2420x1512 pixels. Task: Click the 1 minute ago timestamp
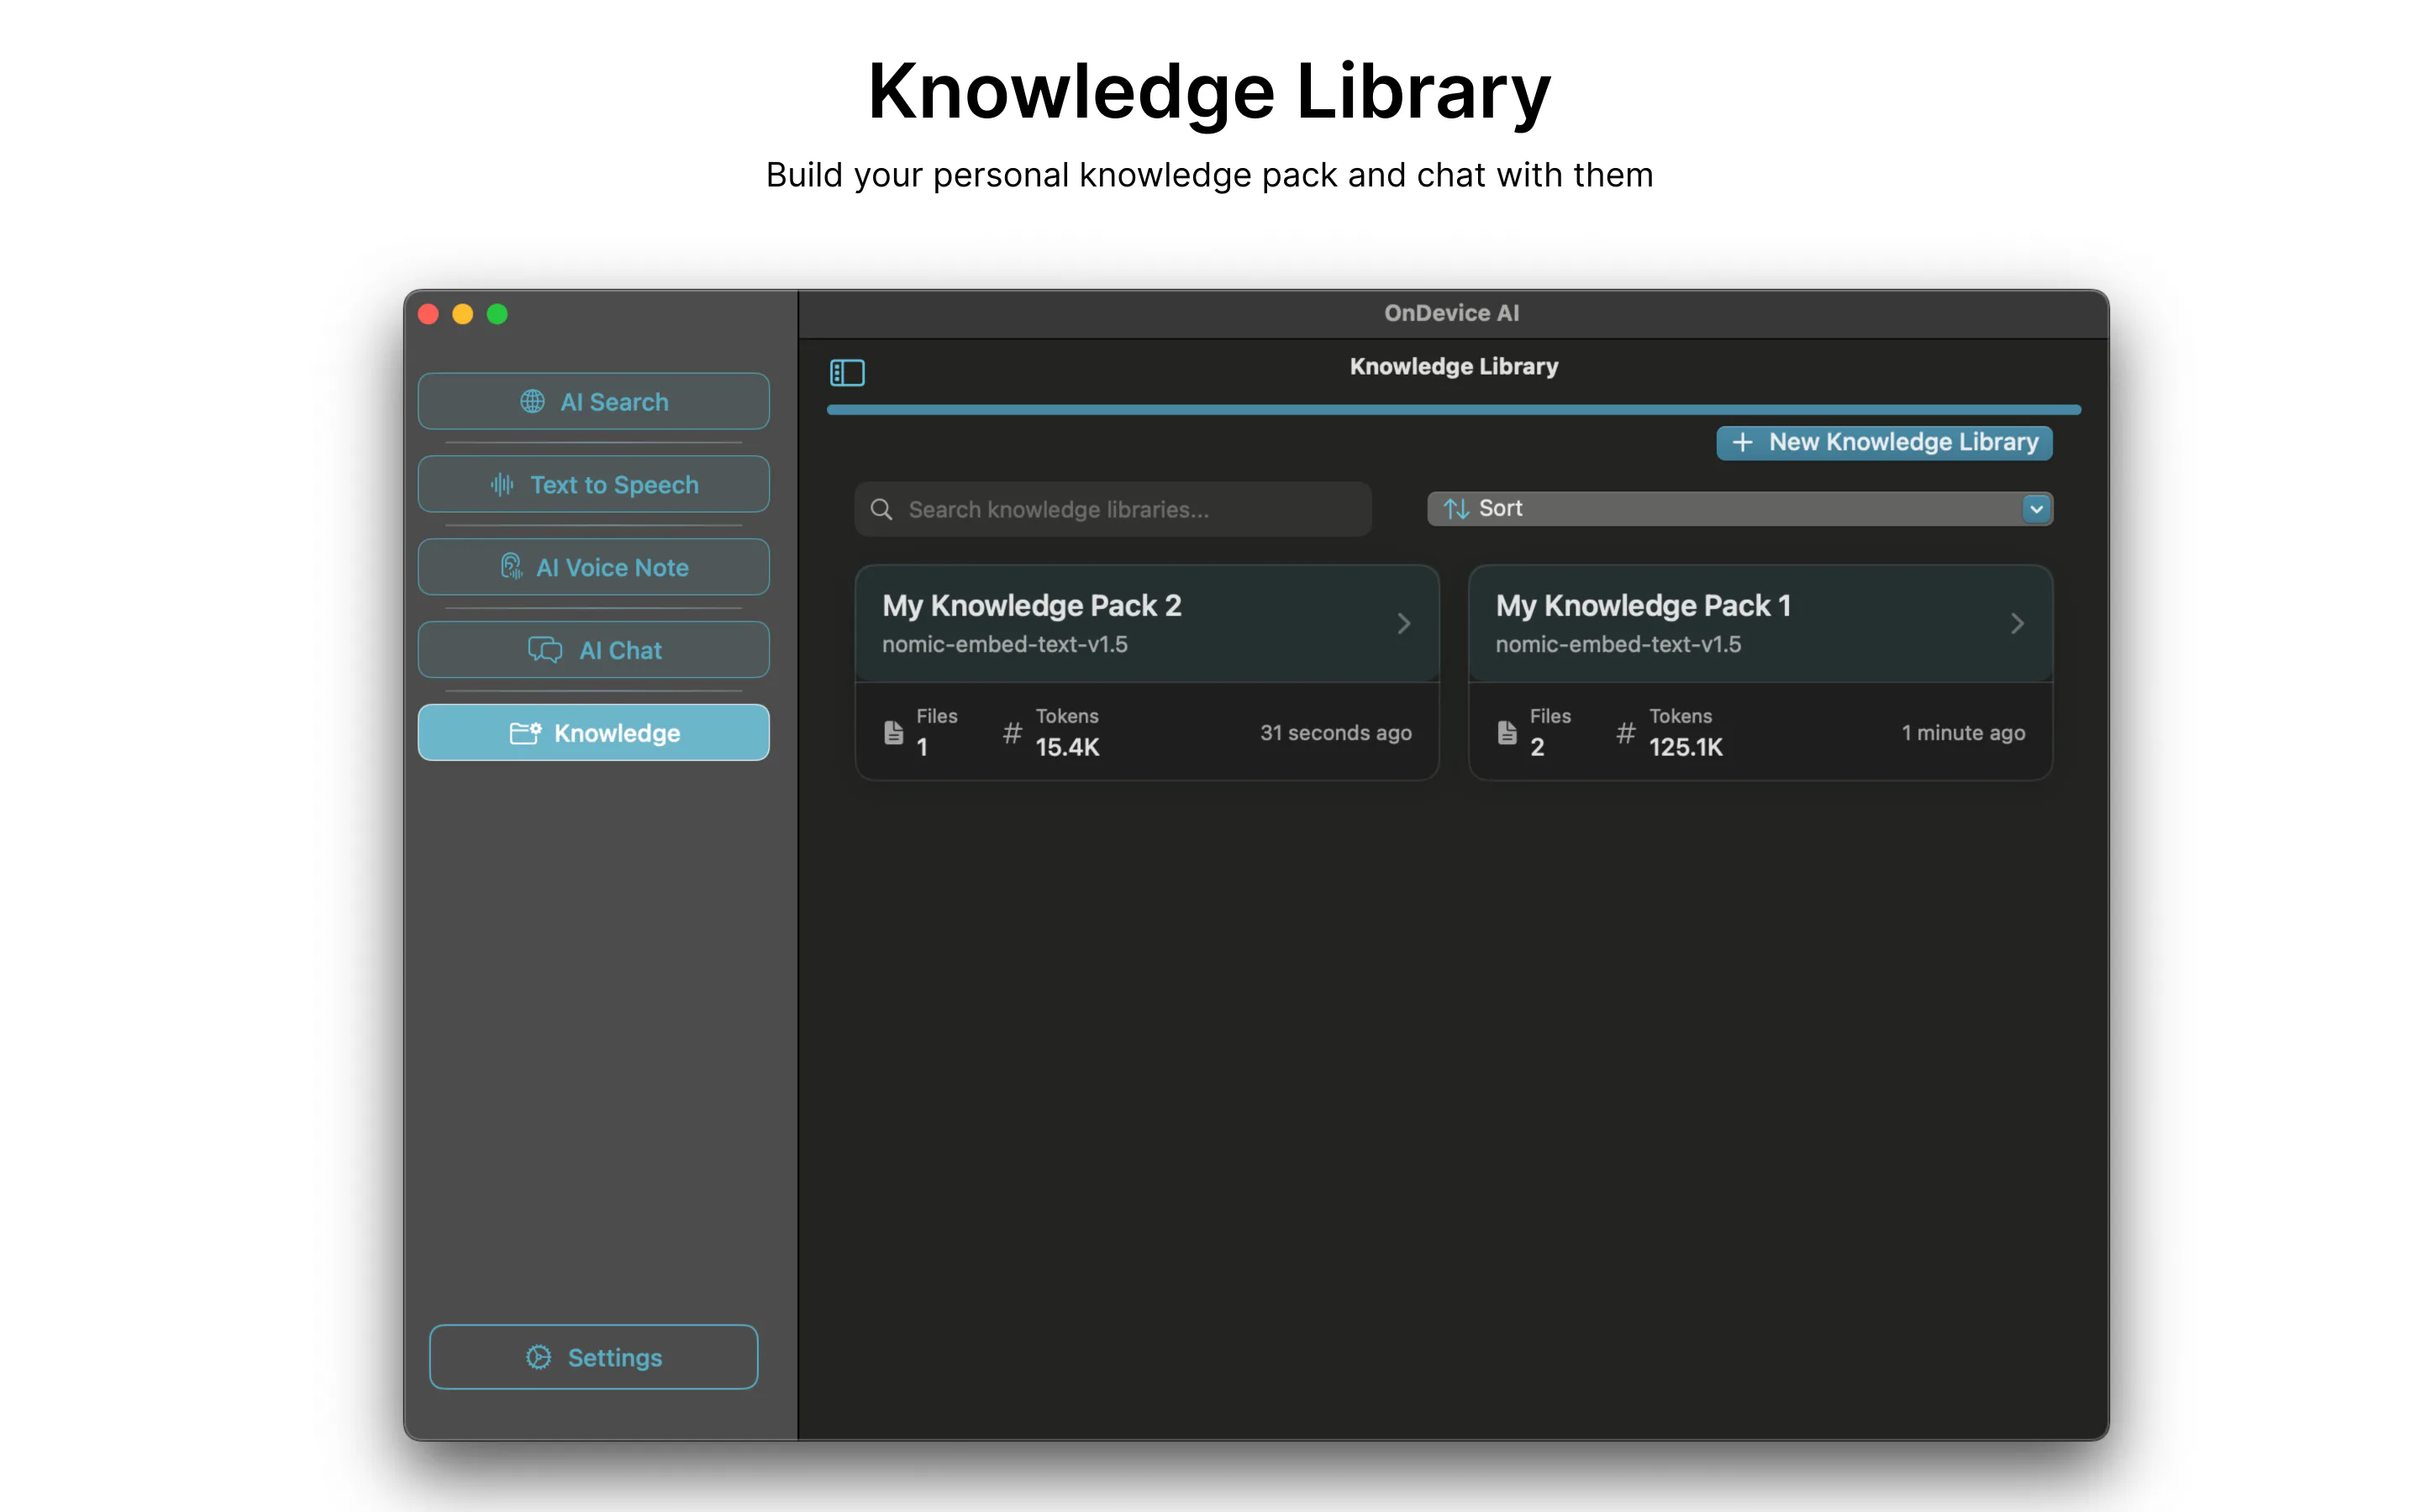pyautogui.click(x=1963, y=733)
